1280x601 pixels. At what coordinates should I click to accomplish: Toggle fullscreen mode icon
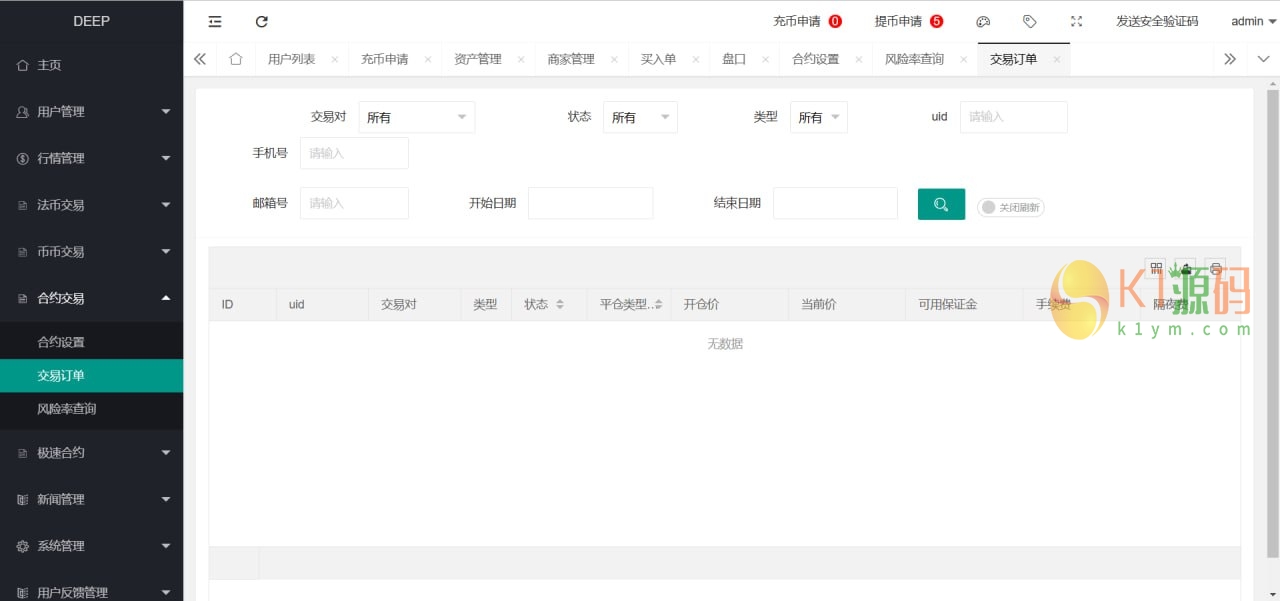(x=1076, y=21)
